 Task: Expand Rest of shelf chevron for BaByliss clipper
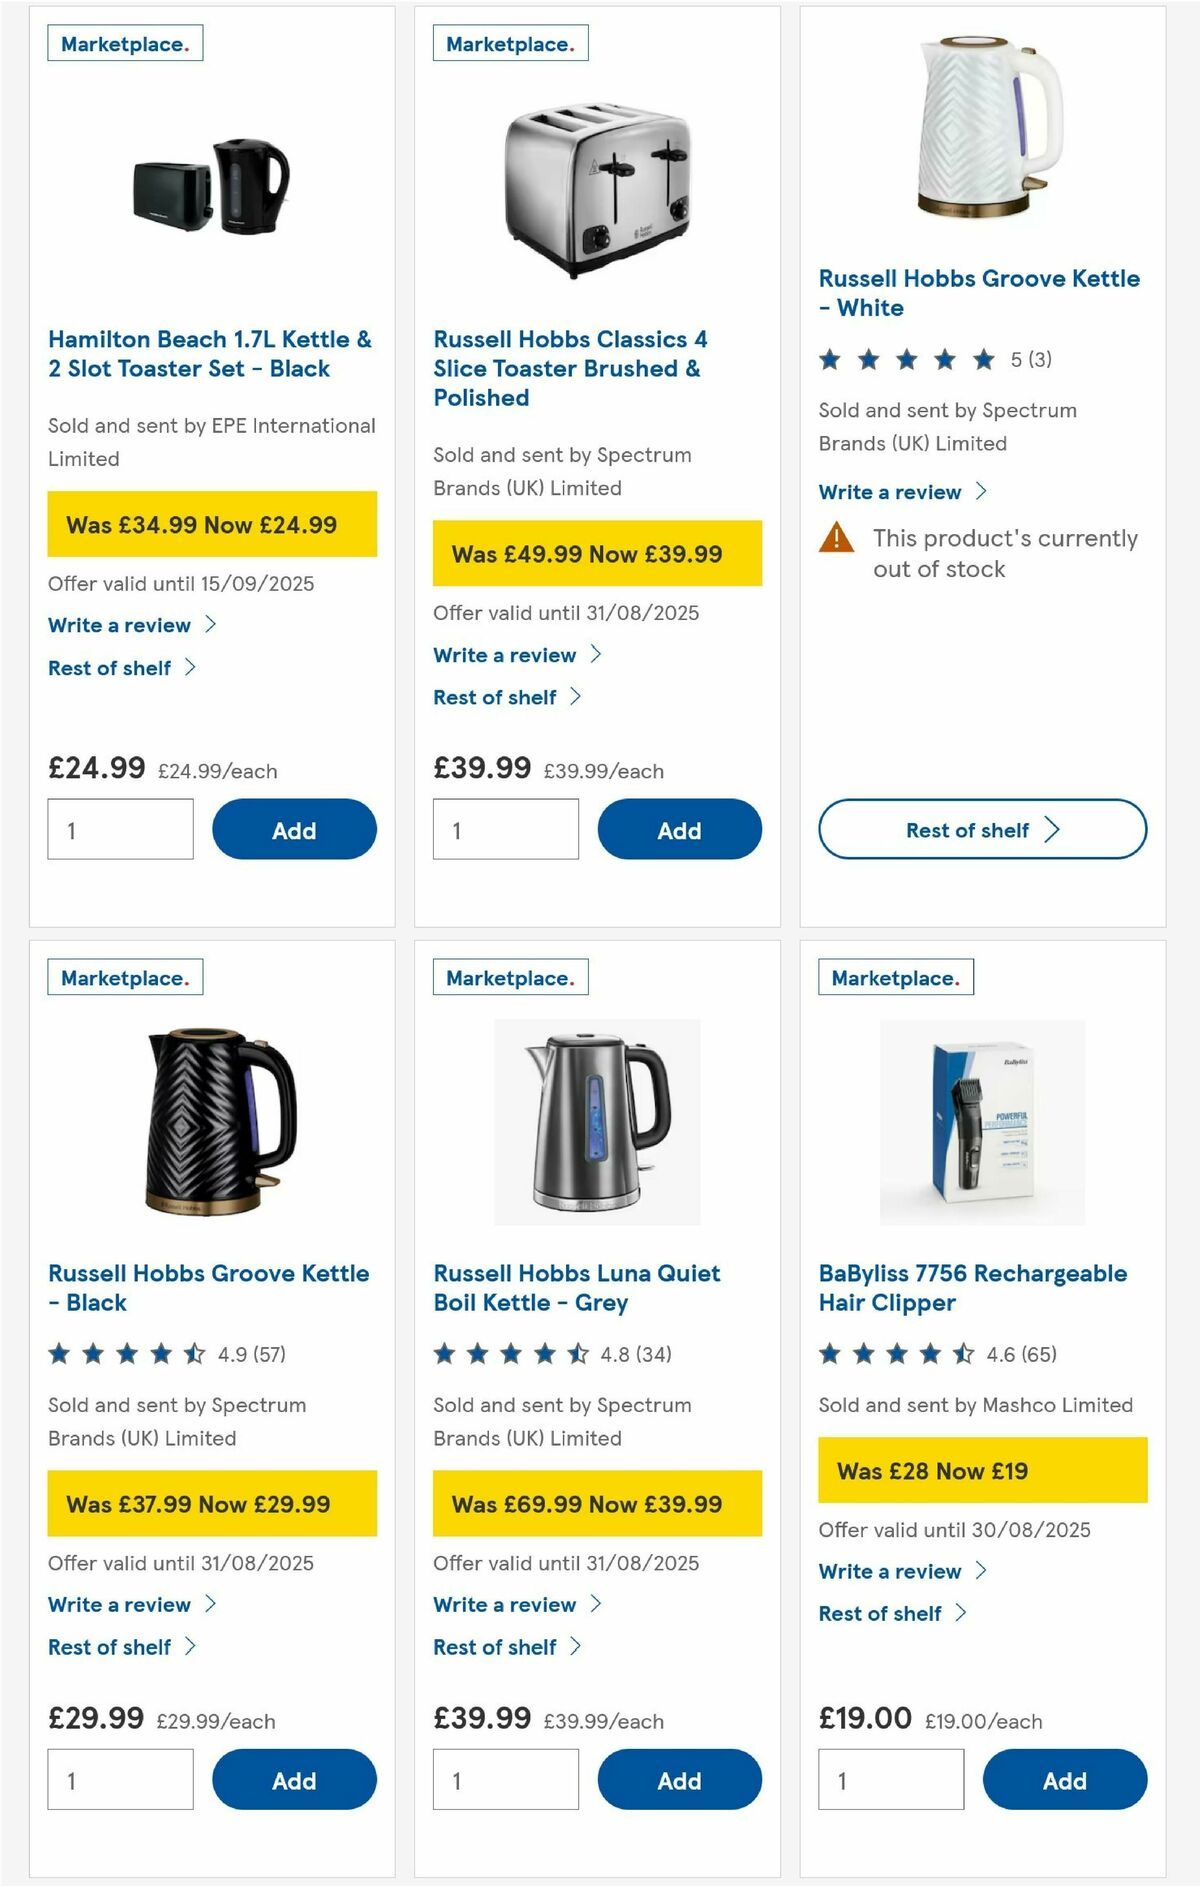(962, 1613)
